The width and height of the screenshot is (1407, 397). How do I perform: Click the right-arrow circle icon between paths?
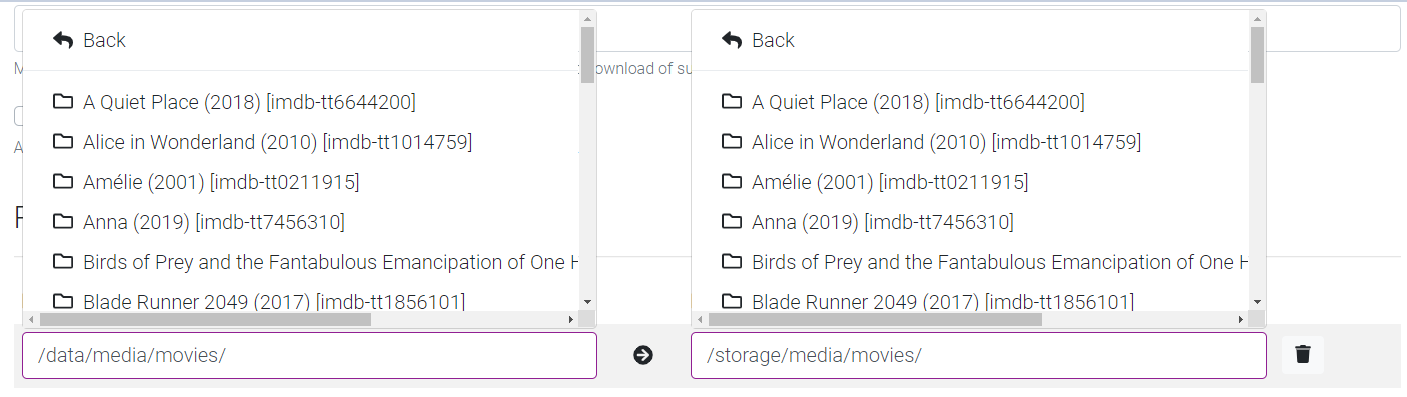pos(643,355)
